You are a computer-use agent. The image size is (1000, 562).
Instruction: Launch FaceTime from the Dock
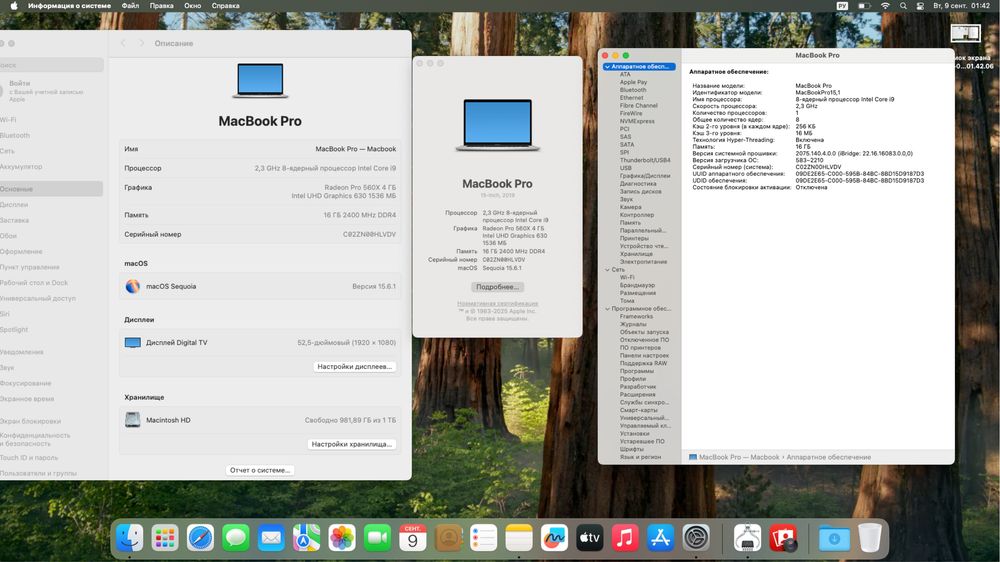tap(377, 538)
